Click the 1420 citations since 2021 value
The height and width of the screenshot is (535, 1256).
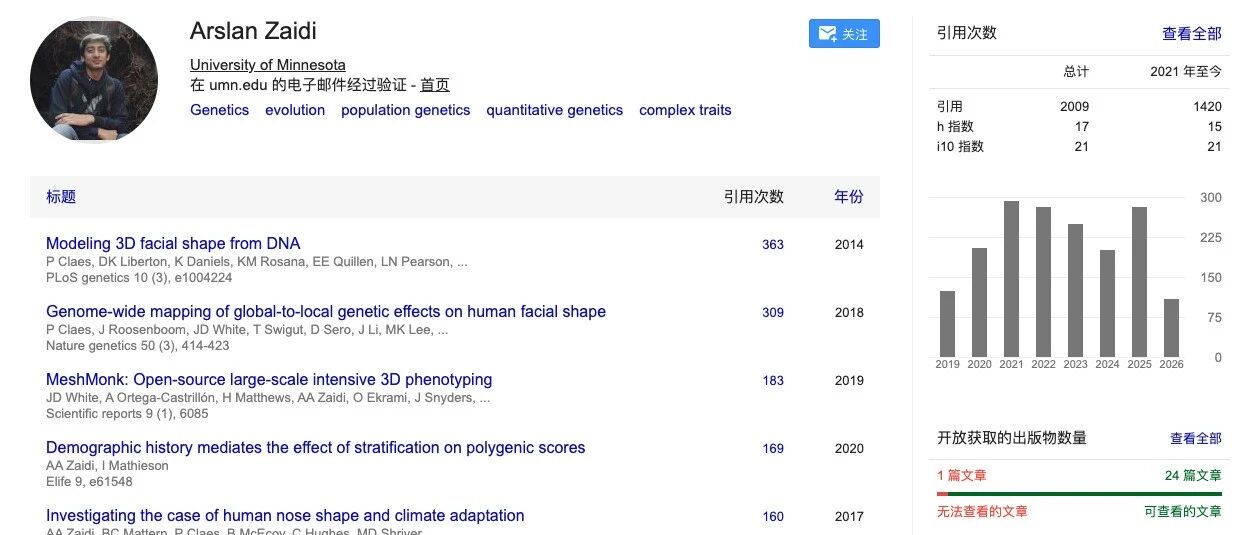(1207, 106)
